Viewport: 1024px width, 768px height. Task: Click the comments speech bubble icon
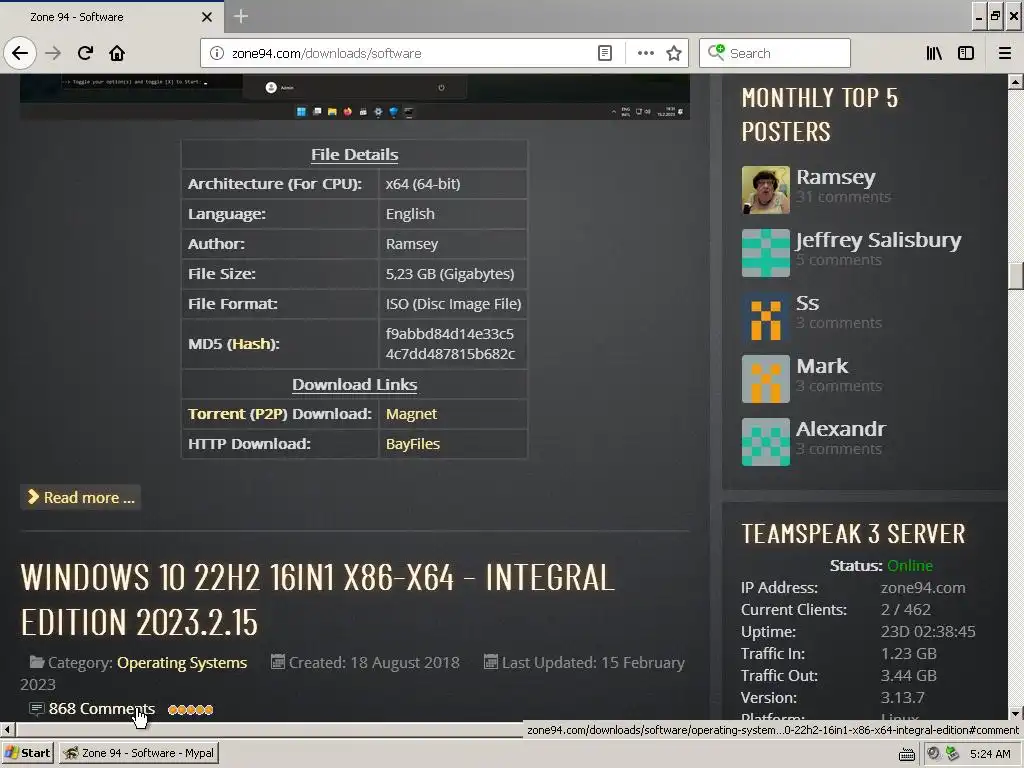point(37,709)
